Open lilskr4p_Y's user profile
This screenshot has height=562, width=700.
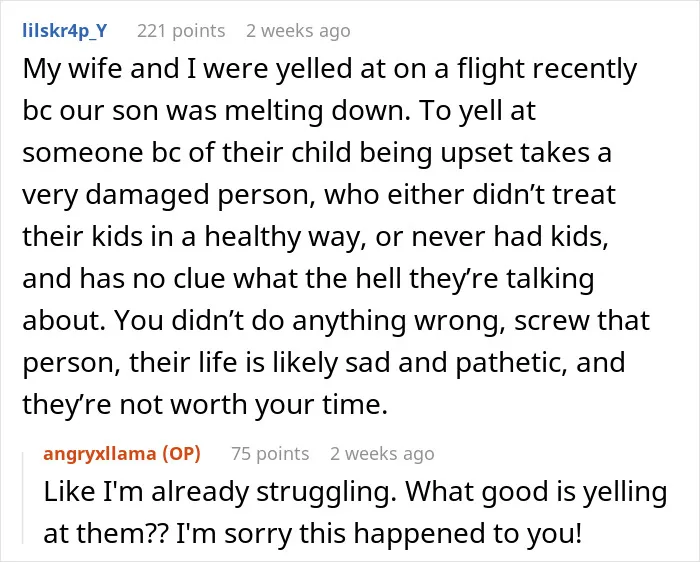click(x=65, y=31)
